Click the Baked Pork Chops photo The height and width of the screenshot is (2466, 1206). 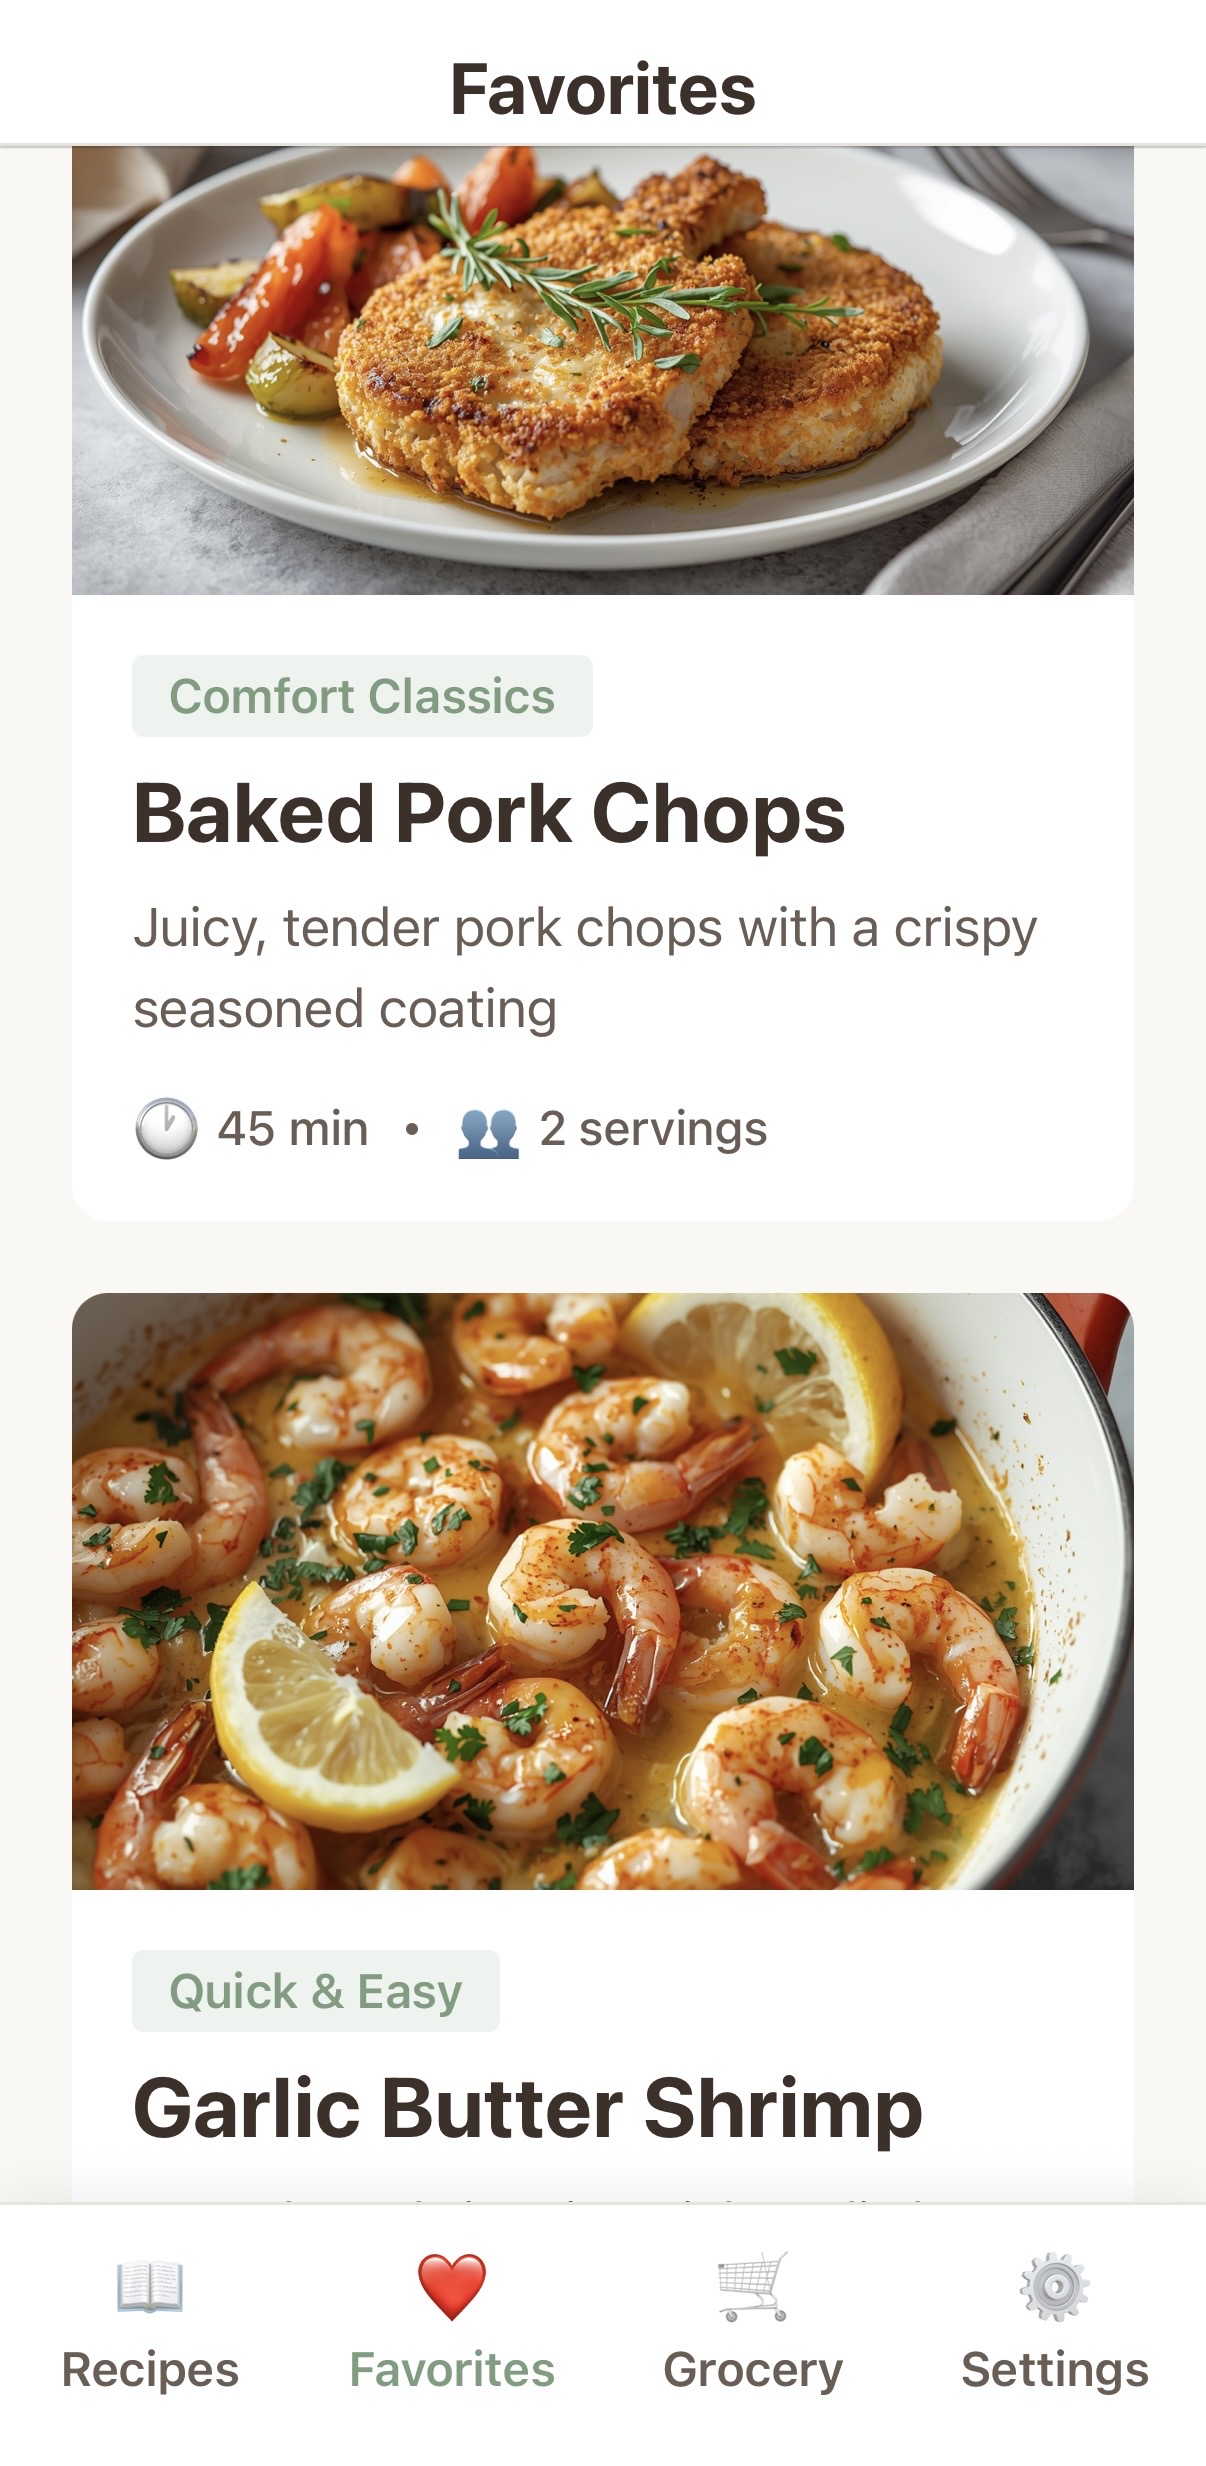(x=603, y=370)
